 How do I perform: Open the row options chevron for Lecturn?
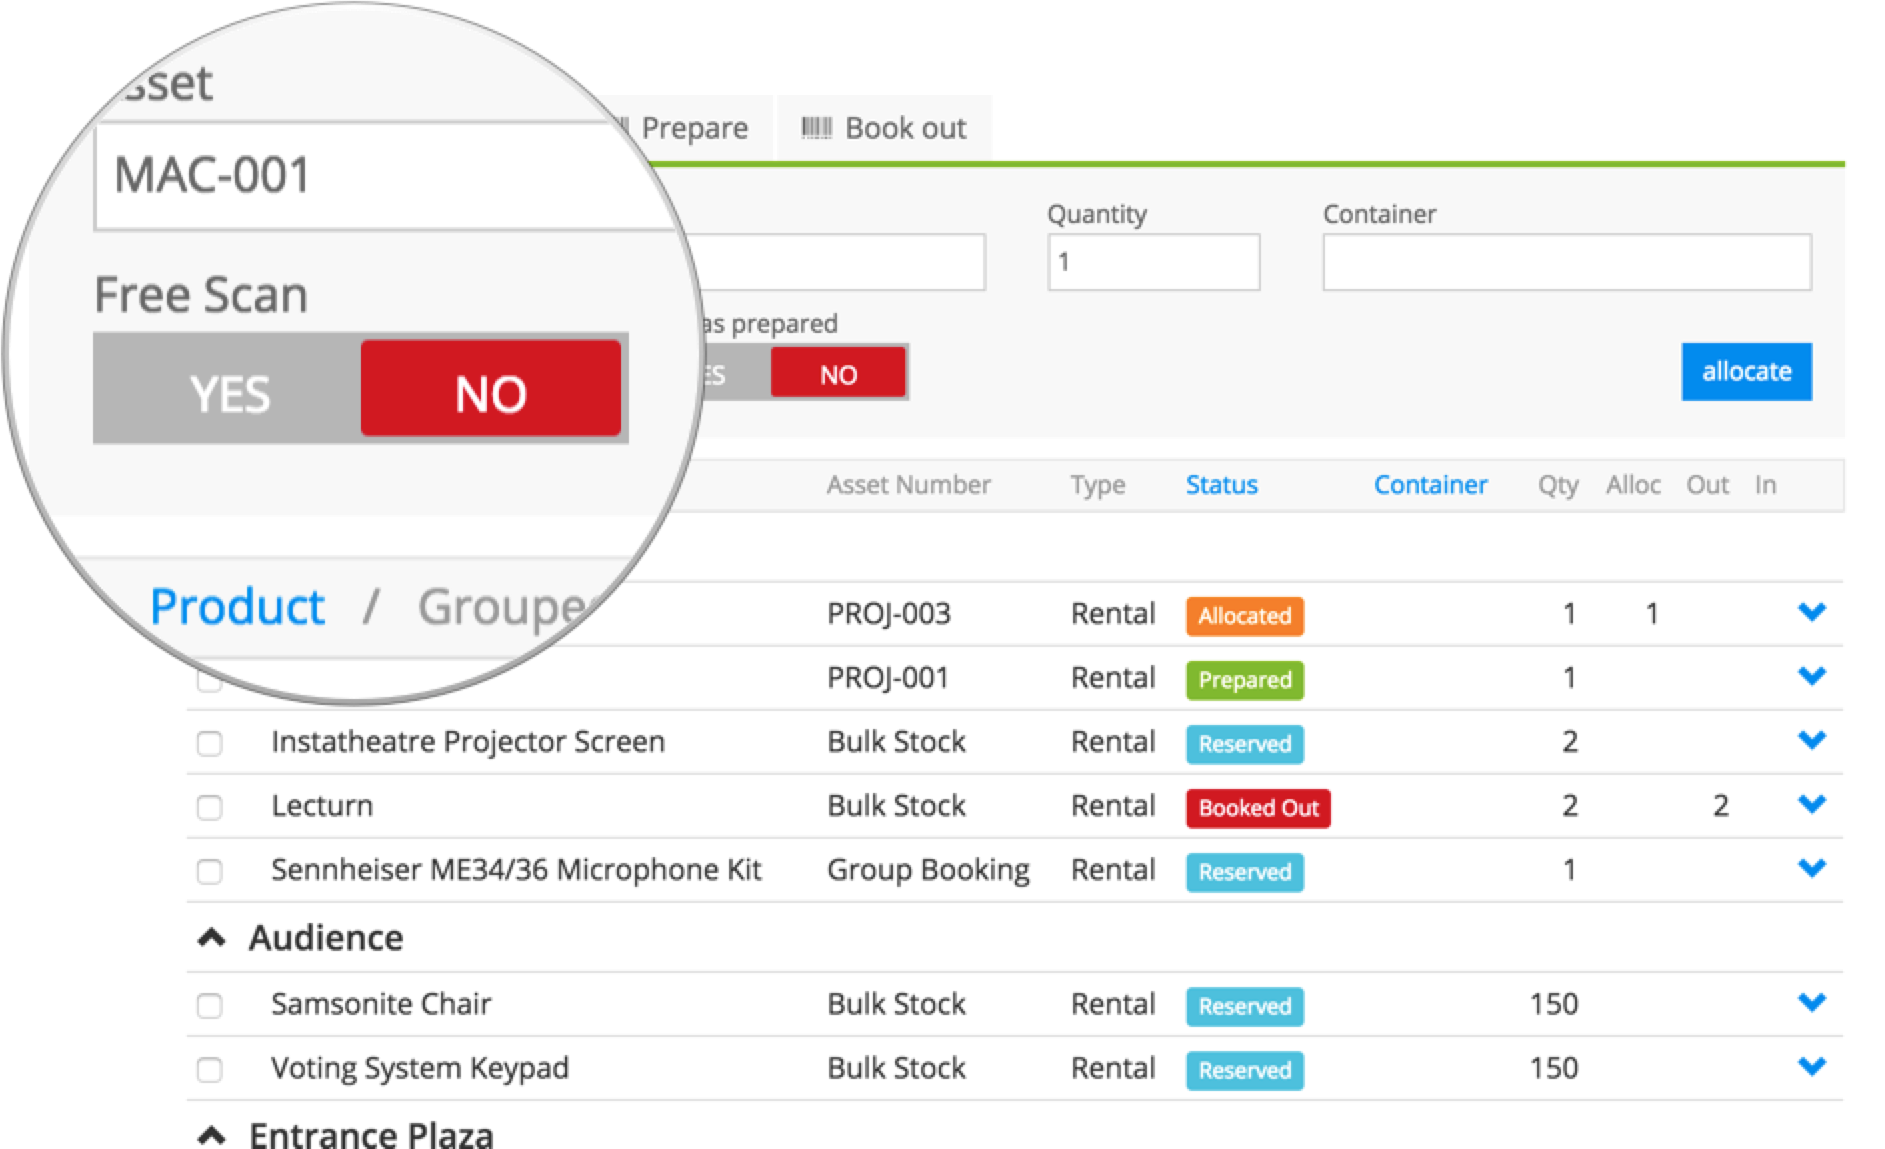pyautogui.click(x=1812, y=803)
